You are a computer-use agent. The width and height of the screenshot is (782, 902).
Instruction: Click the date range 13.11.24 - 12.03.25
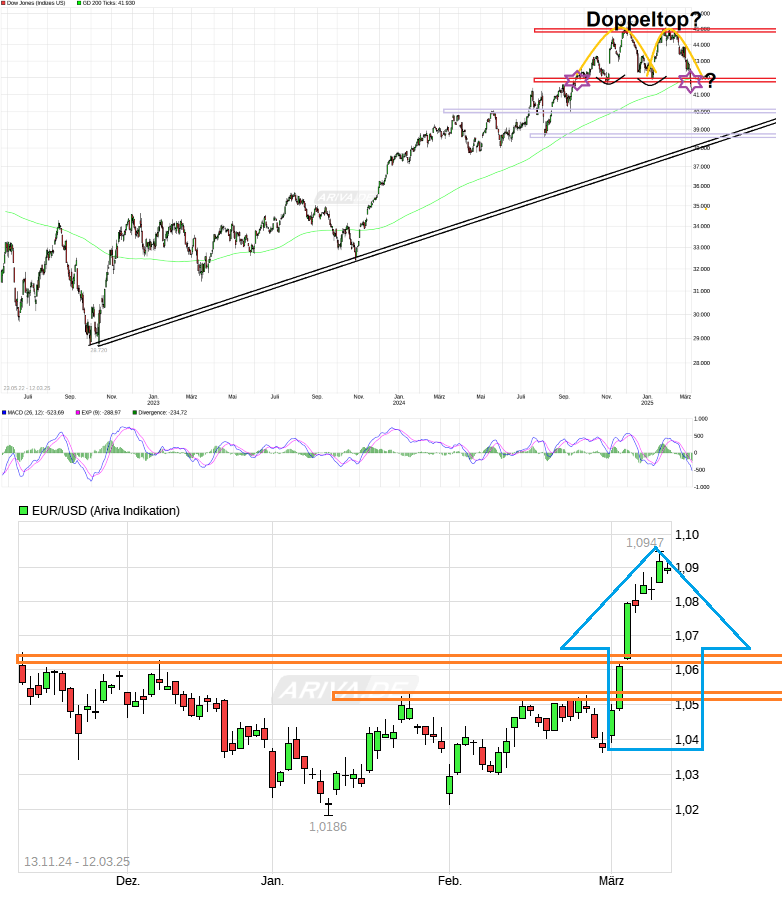(77, 861)
